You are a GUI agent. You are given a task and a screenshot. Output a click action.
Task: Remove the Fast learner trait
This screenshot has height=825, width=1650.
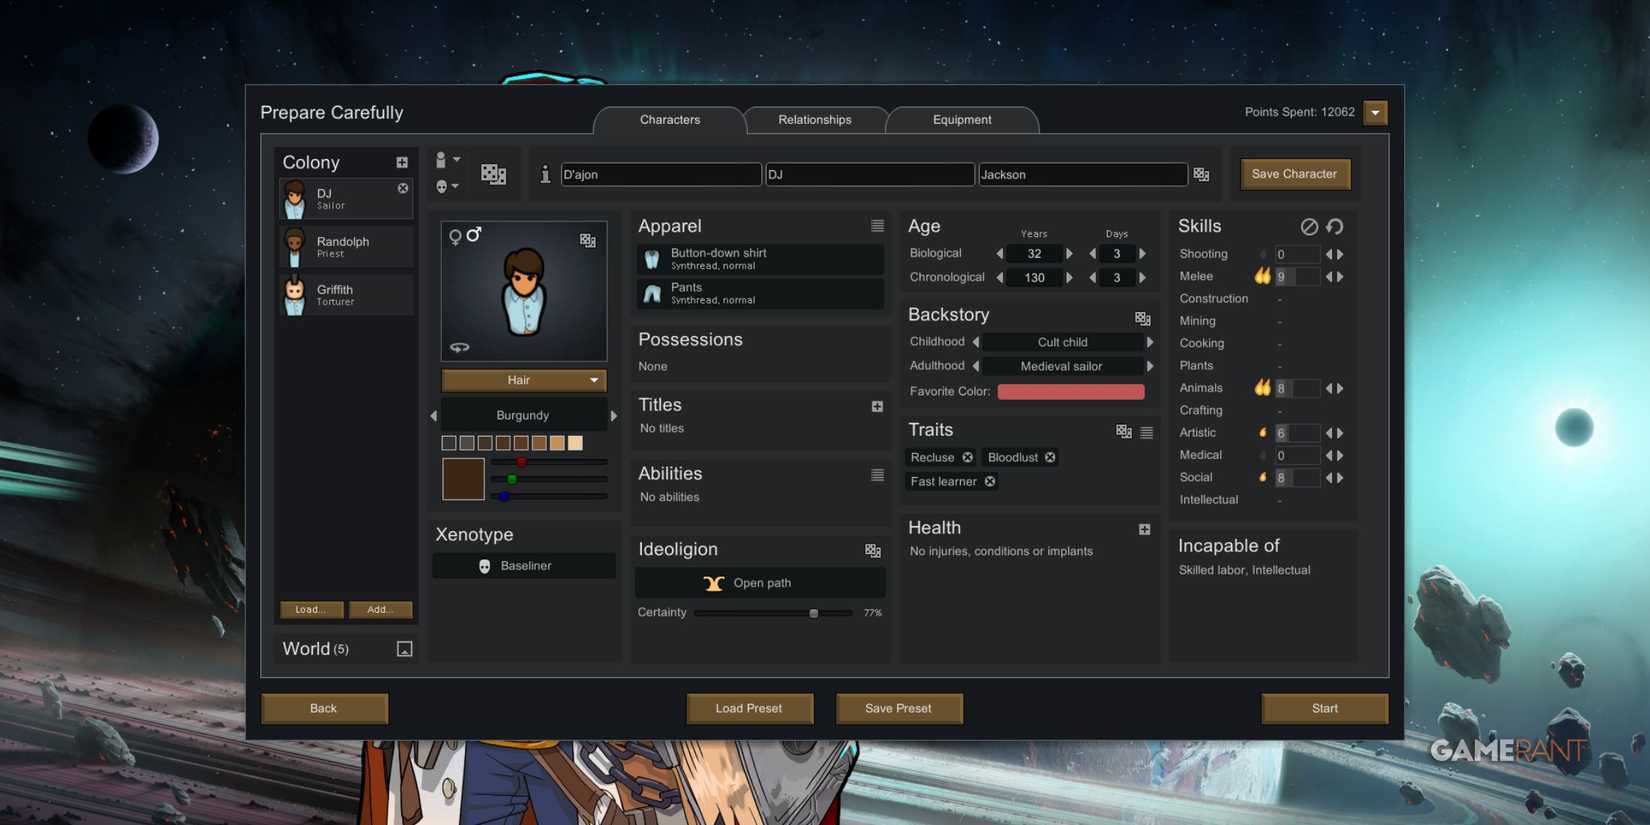[x=990, y=481]
